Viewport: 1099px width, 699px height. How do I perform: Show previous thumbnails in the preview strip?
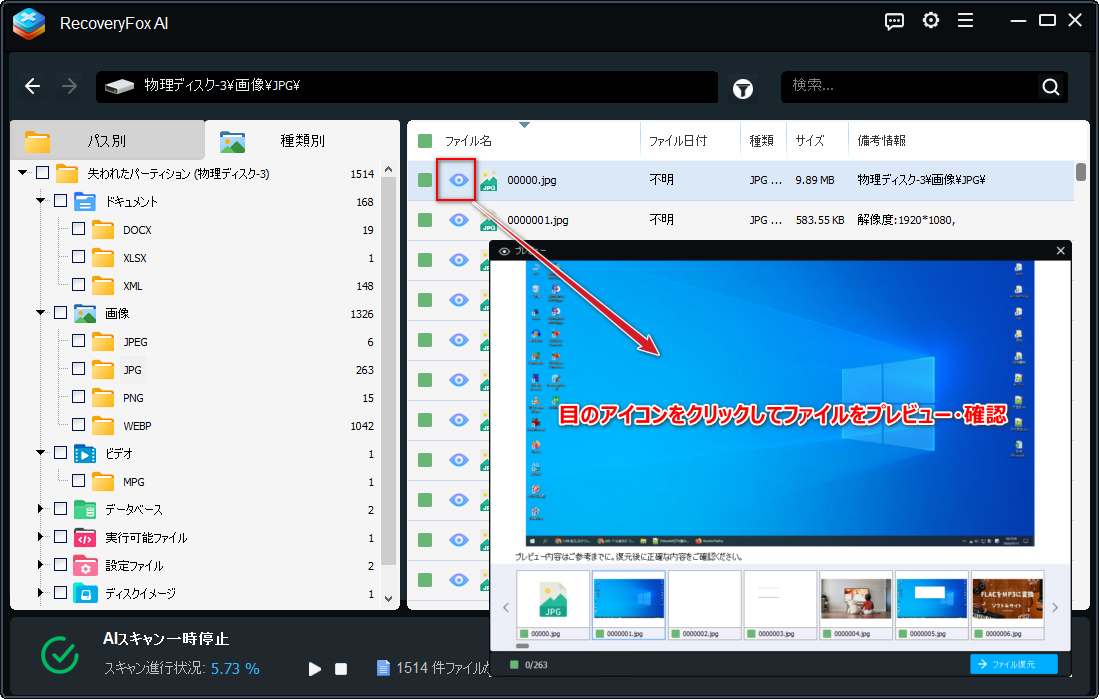[x=506, y=608]
